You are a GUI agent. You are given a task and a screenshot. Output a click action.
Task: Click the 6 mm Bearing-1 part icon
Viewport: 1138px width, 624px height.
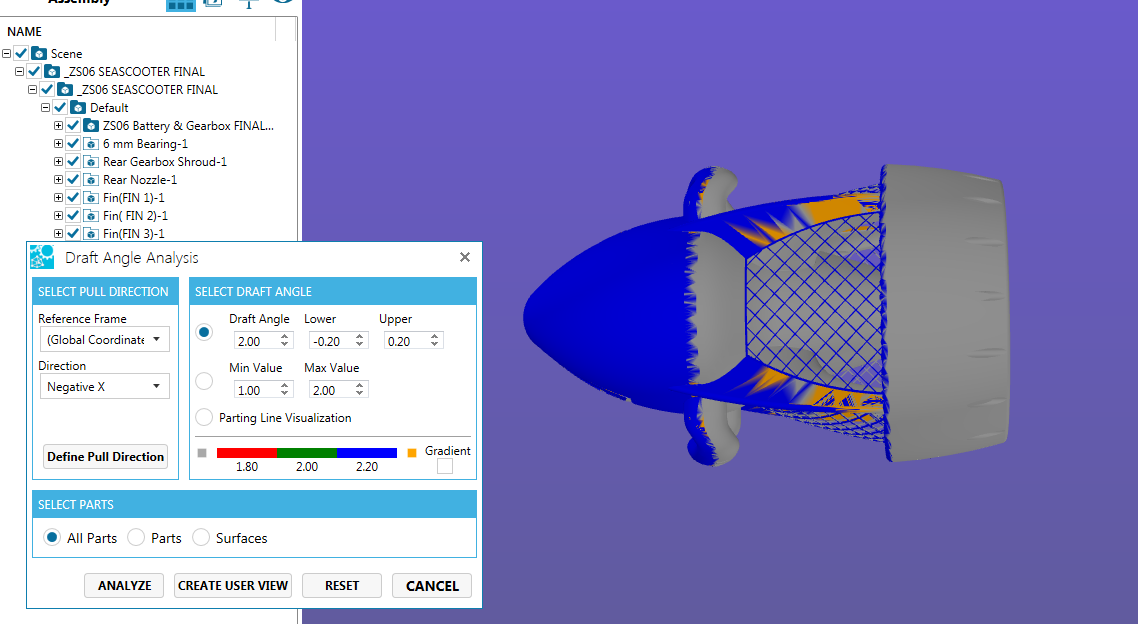tap(90, 144)
